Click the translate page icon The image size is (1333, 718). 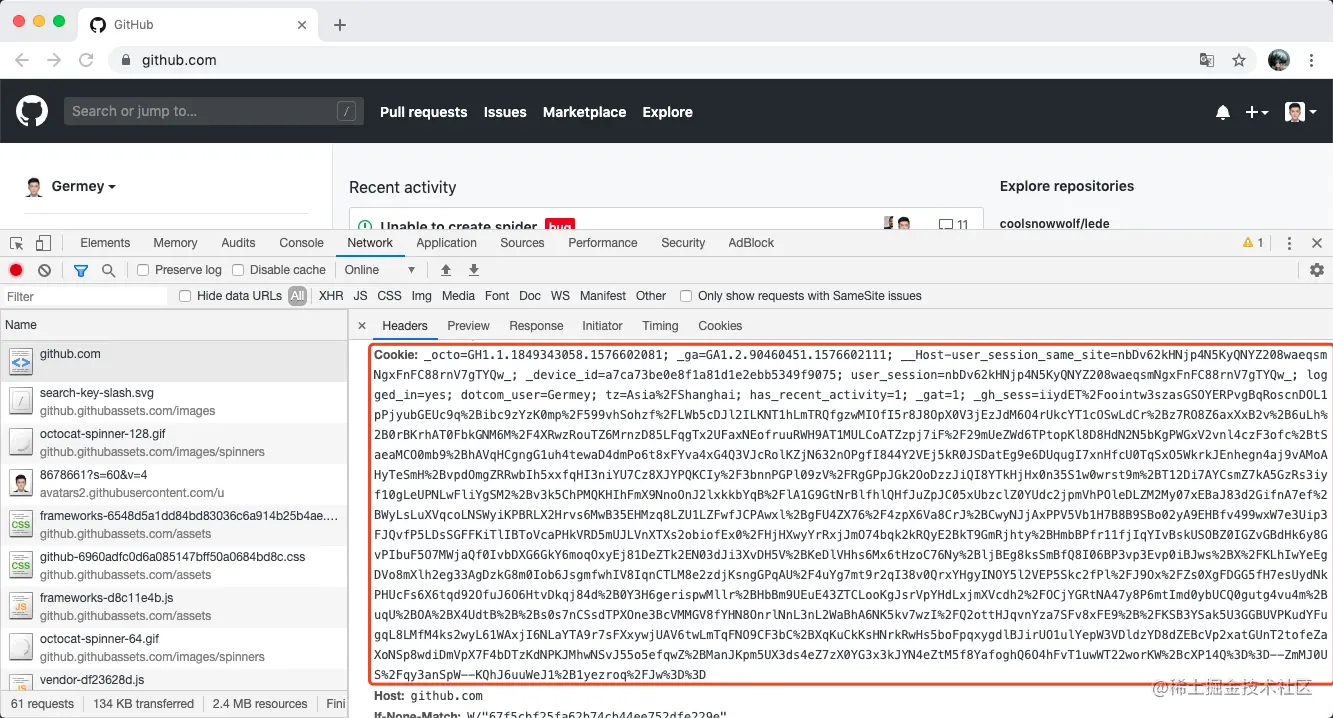pos(1207,60)
